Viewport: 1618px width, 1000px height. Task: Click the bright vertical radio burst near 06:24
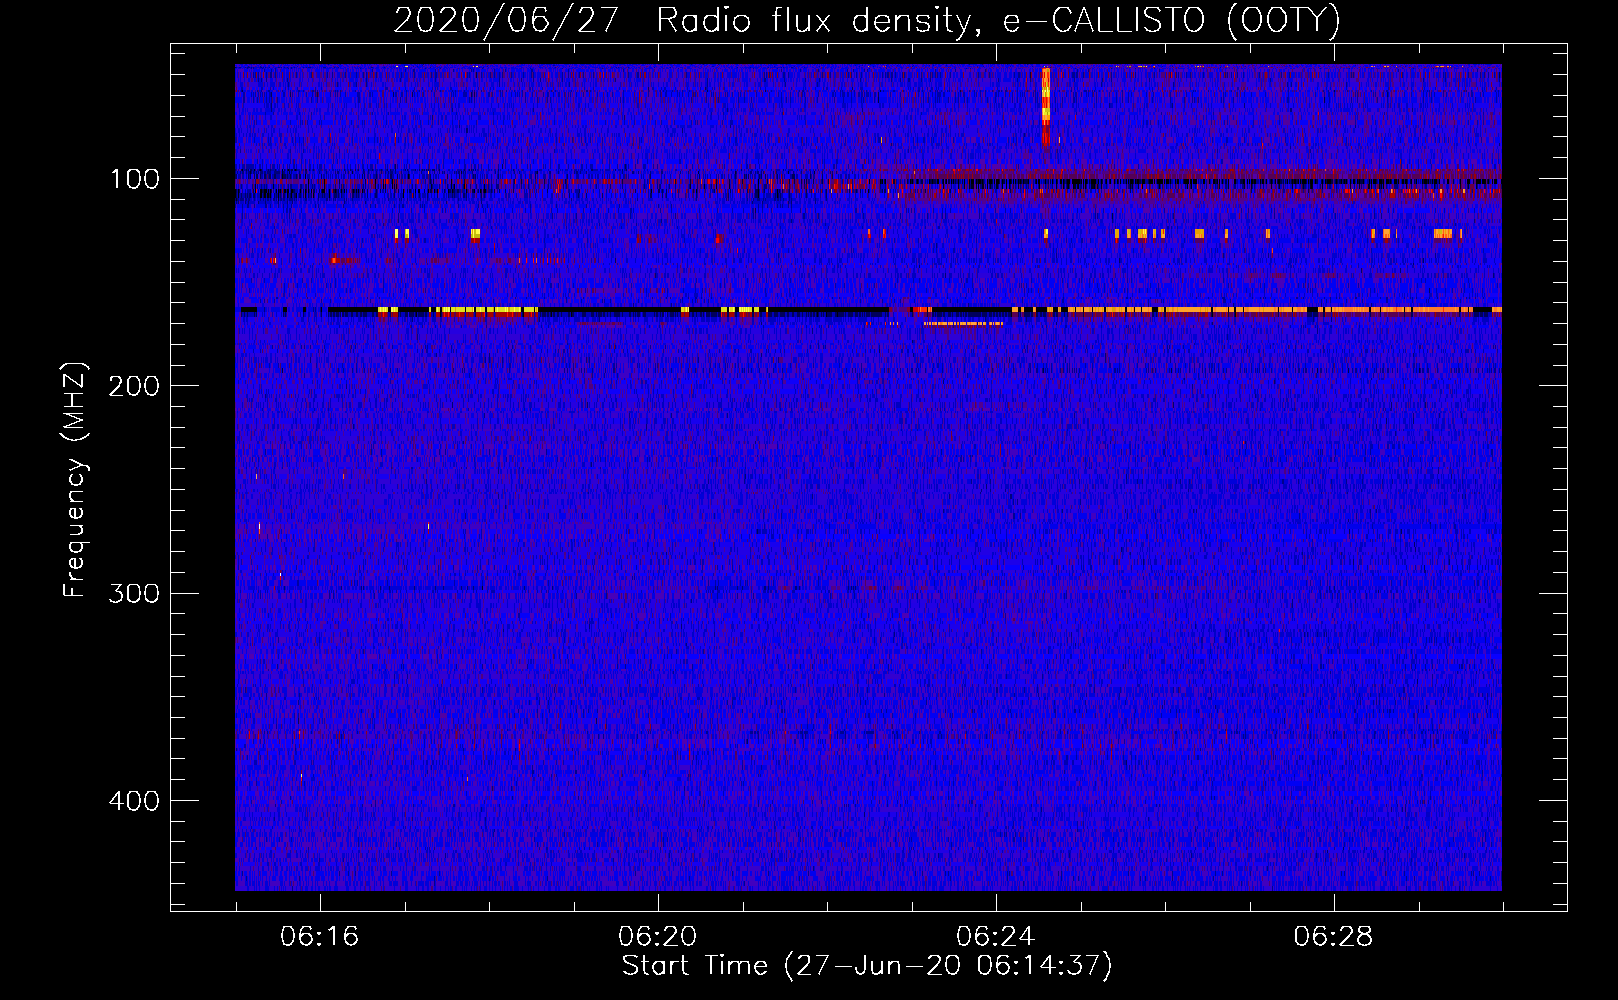[x=1046, y=108]
